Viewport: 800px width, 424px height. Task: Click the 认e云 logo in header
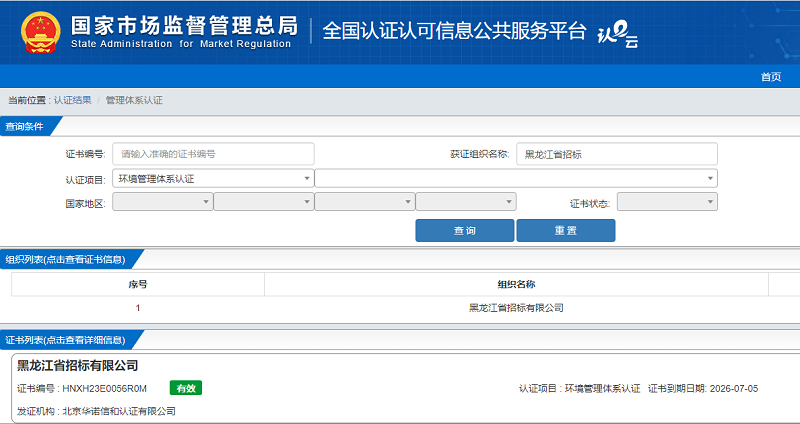click(617, 33)
